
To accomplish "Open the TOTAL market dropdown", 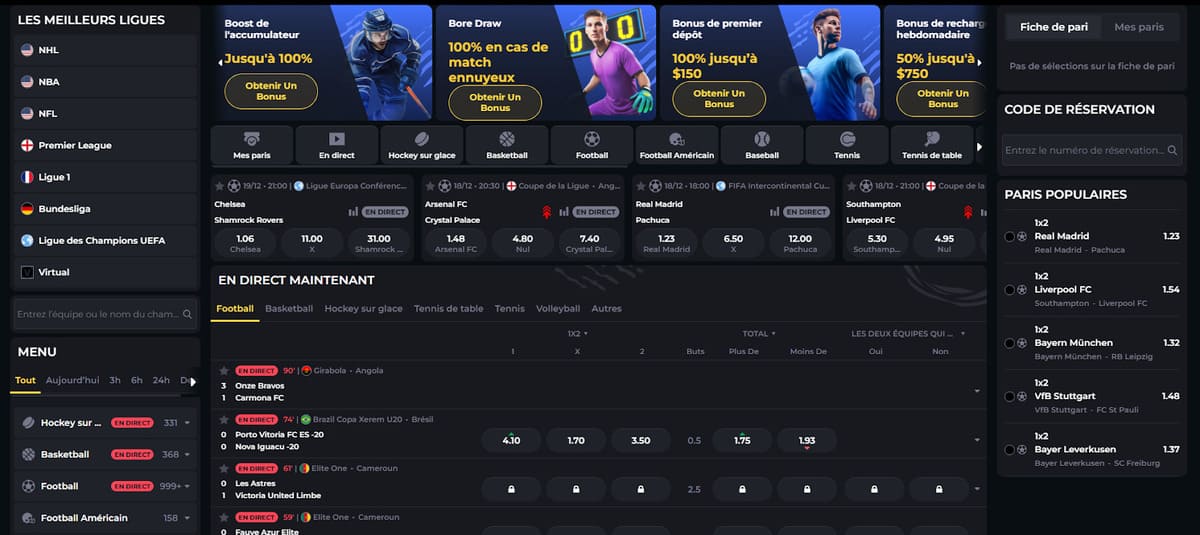I will 760,333.
